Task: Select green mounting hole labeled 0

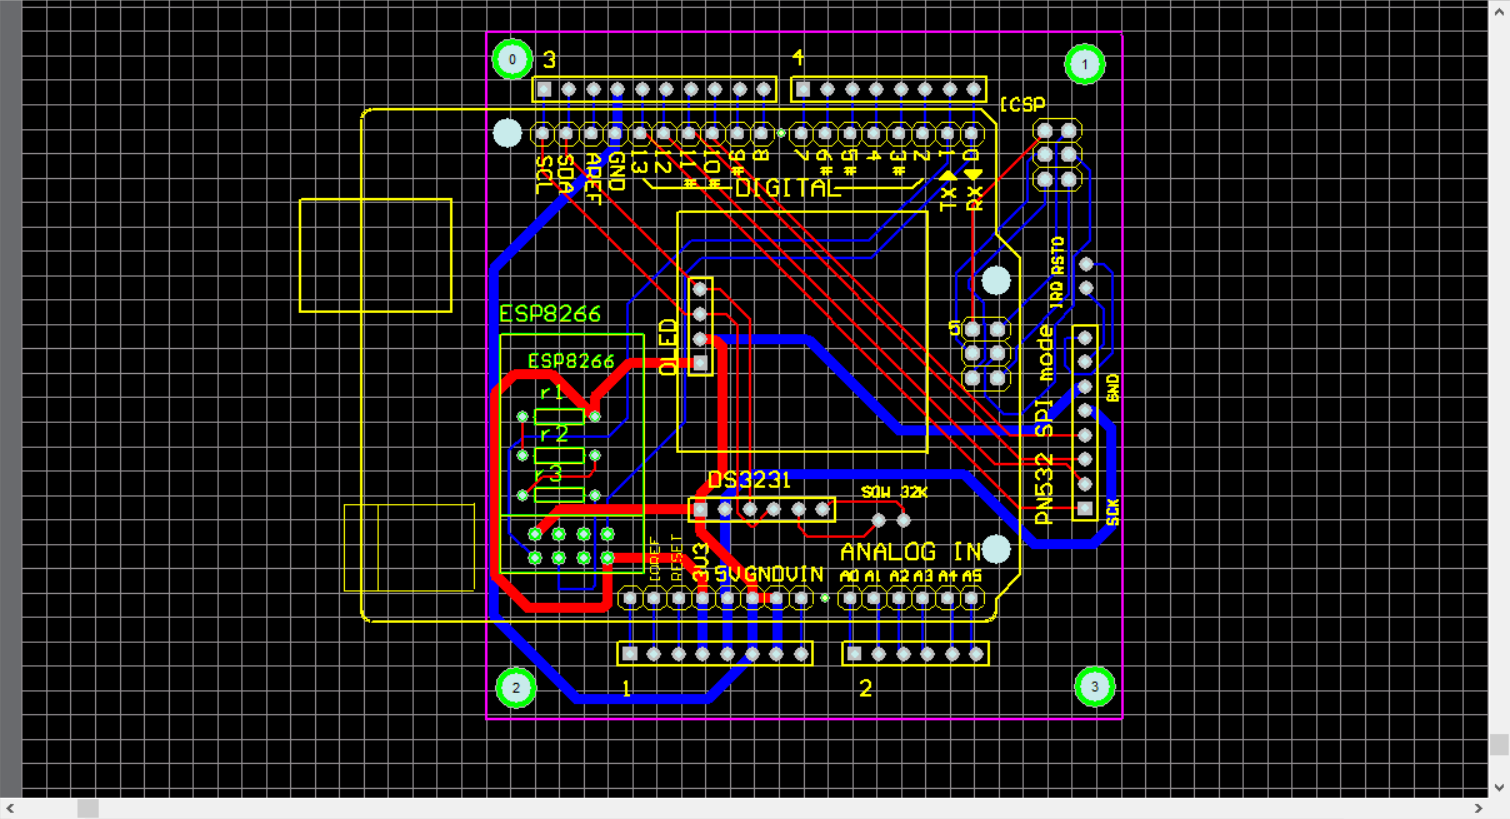Action: click(512, 60)
